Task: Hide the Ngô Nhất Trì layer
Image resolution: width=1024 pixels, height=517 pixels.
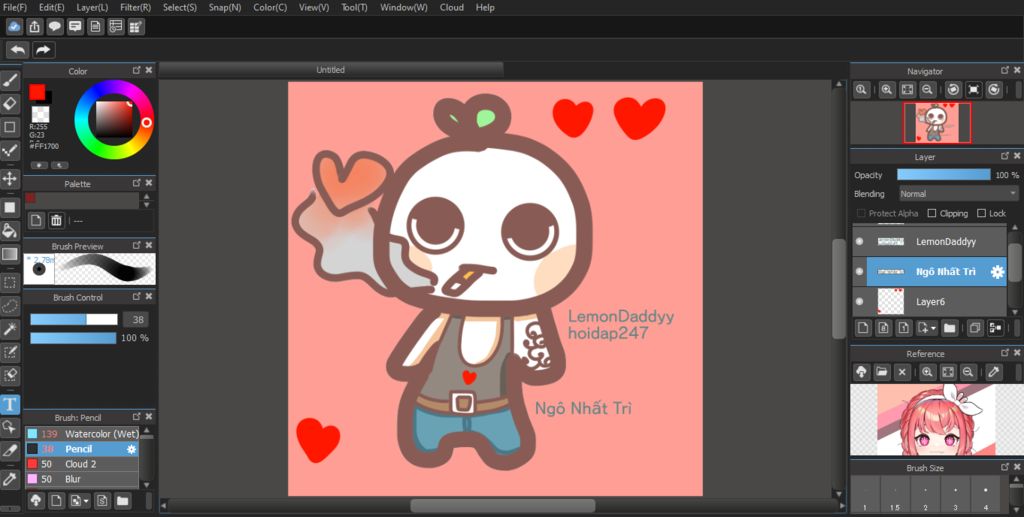Action: click(x=859, y=272)
